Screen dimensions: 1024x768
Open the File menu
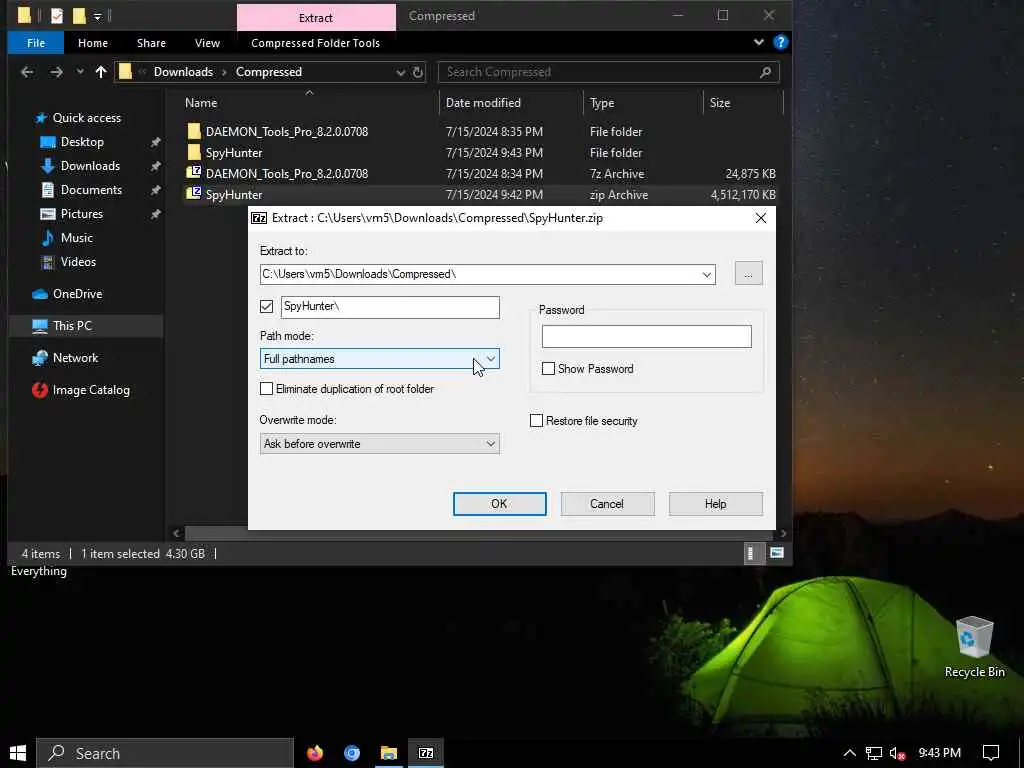[x=36, y=43]
